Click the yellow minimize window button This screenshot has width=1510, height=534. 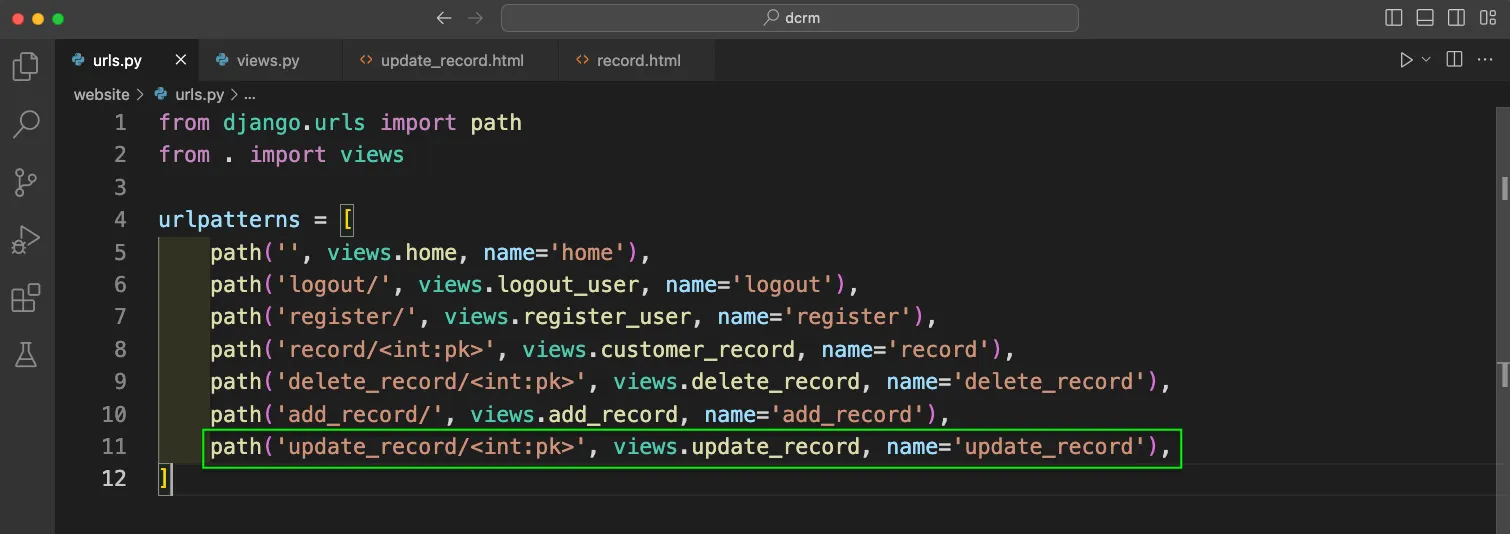[39, 18]
